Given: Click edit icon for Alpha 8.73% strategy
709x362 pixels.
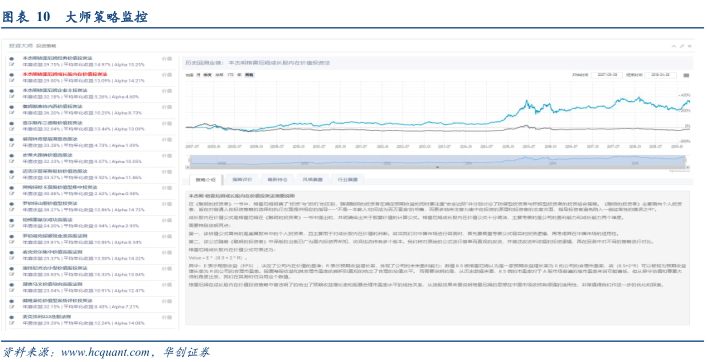Looking at the screenshot, I should (12, 113).
